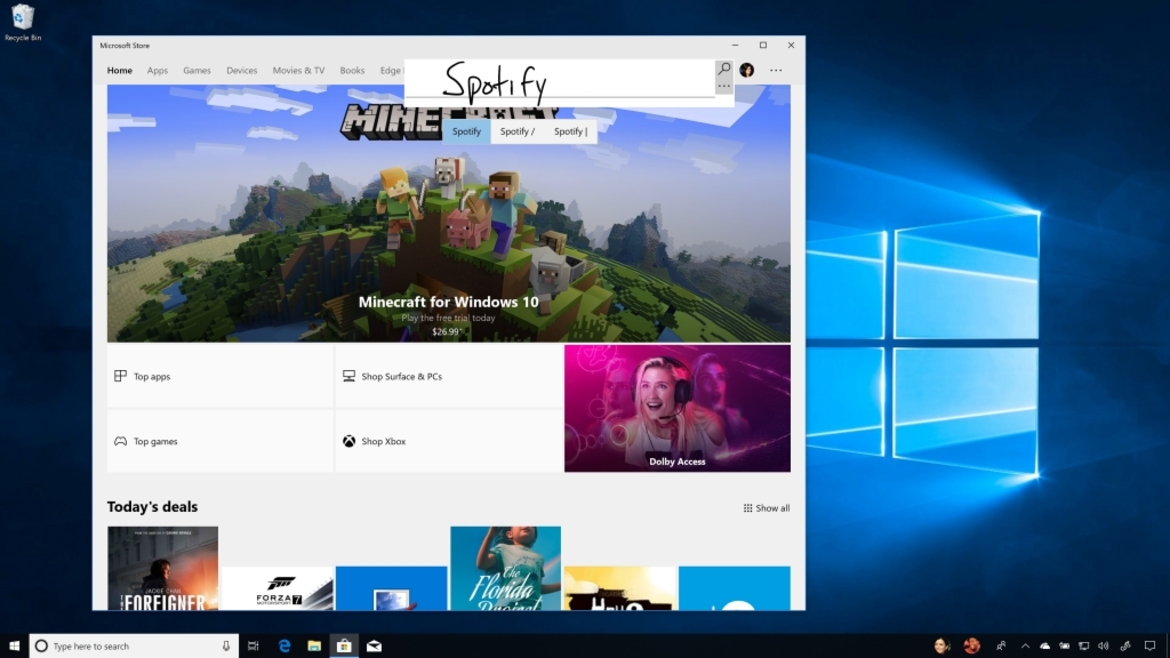Open the blue monitor app deal tile
The image size is (1170, 658).
pos(391,589)
